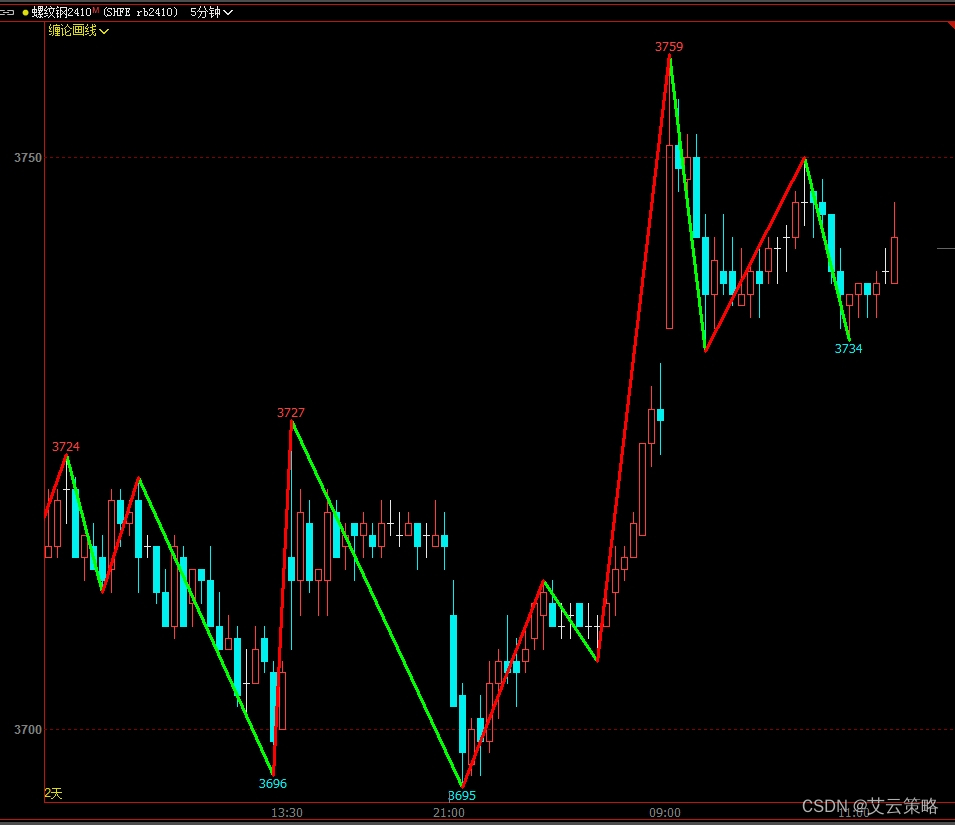Click the 09:00 time axis label

click(665, 813)
